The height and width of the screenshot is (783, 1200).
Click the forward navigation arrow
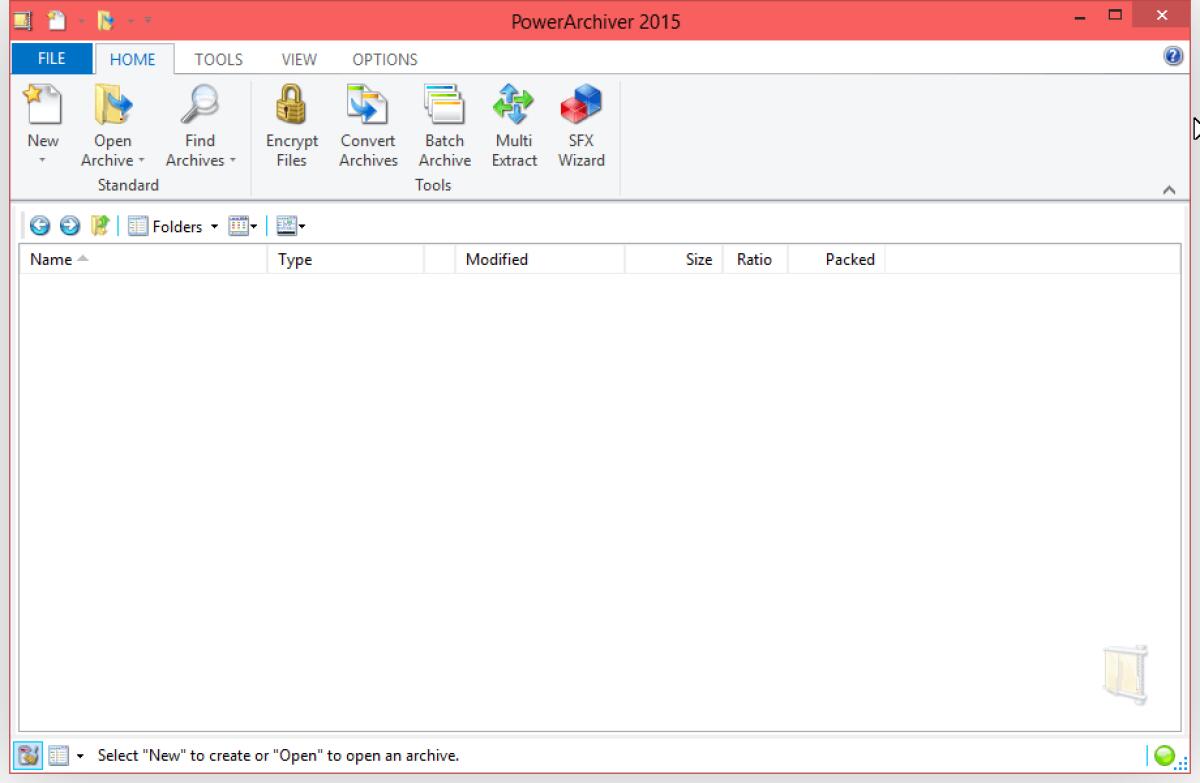point(69,225)
